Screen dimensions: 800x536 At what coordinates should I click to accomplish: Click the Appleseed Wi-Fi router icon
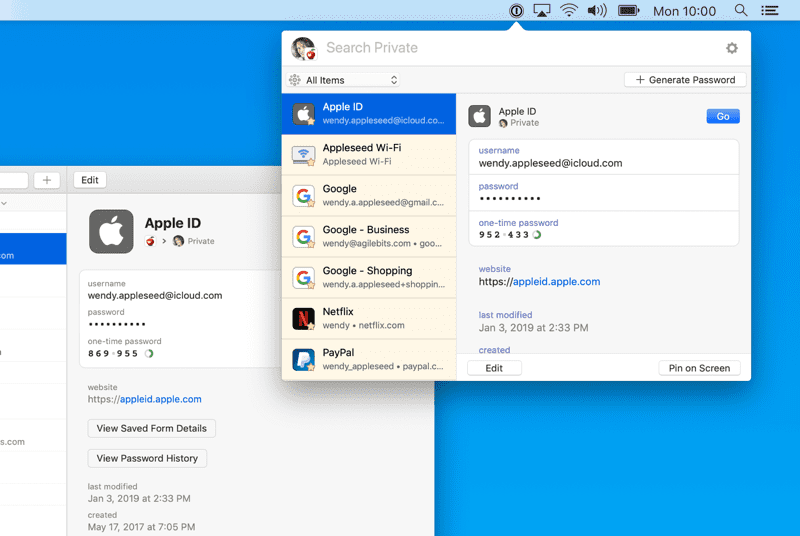[304, 155]
